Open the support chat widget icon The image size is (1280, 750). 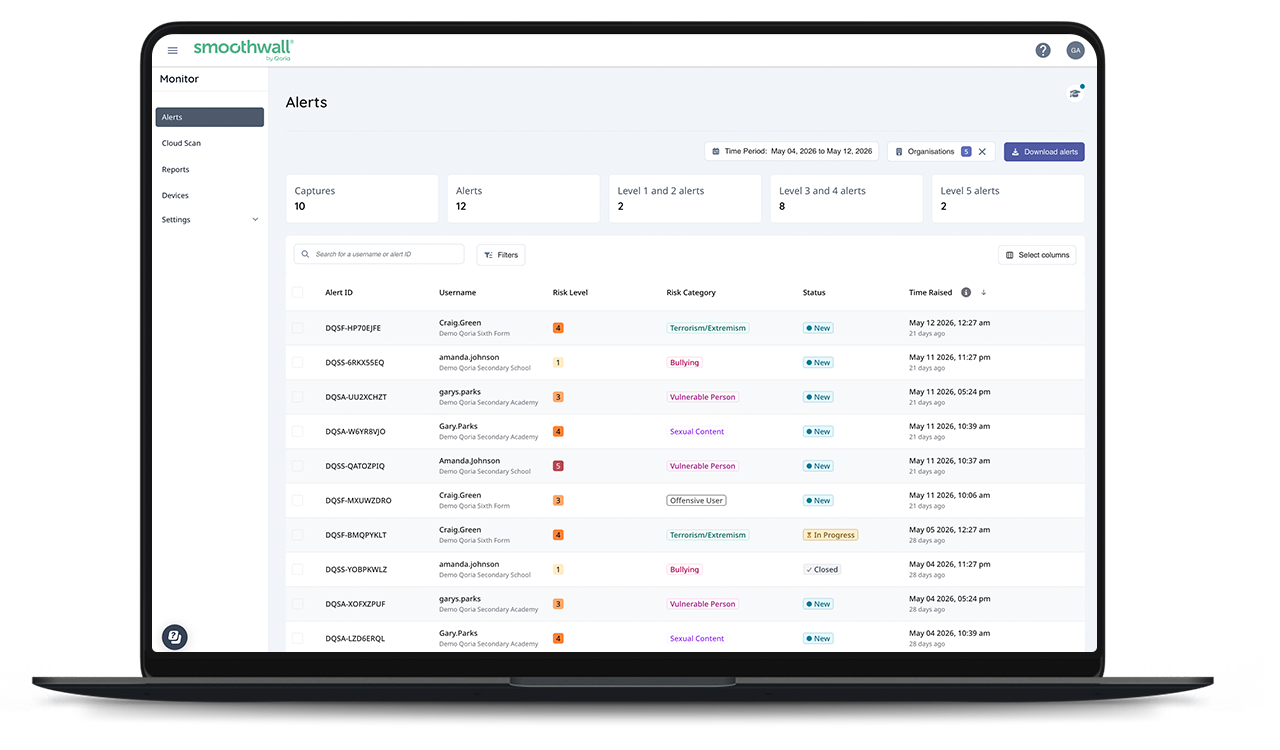click(175, 637)
